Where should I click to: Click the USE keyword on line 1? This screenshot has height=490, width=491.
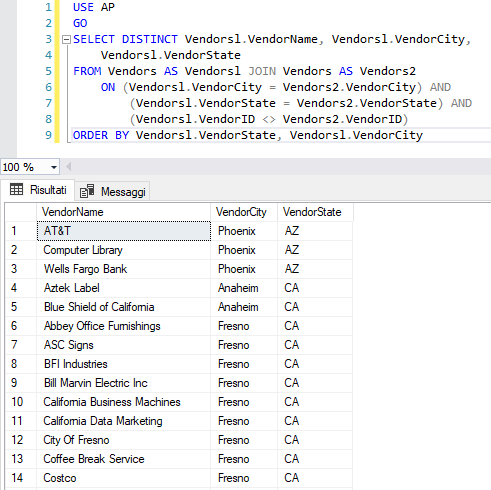[x=83, y=7]
